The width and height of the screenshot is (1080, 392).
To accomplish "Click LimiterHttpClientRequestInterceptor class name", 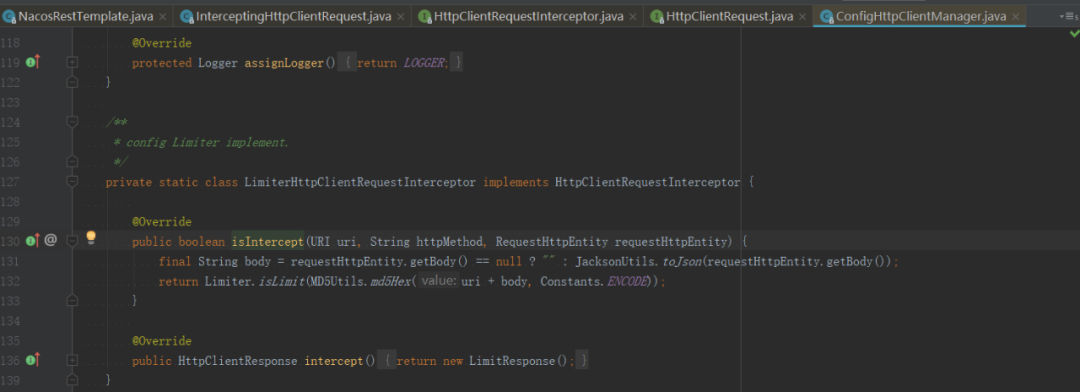I will tap(360, 183).
